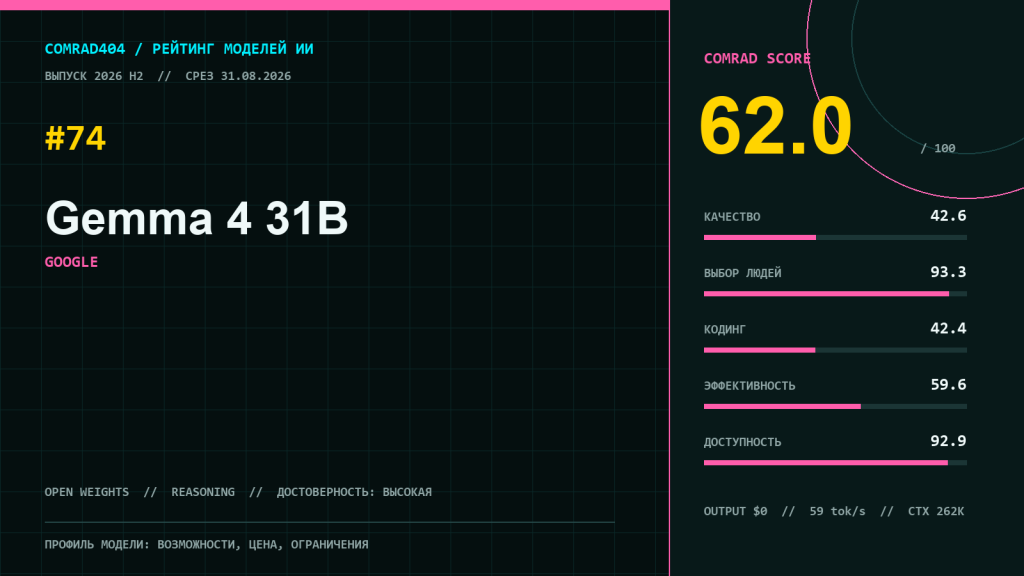This screenshot has width=1024, height=576.
Task: Click the COMRAD404 / РЕЙТИНГ МОДЕЛЕЙ ИИ header
Action: pyautogui.click(x=179, y=49)
